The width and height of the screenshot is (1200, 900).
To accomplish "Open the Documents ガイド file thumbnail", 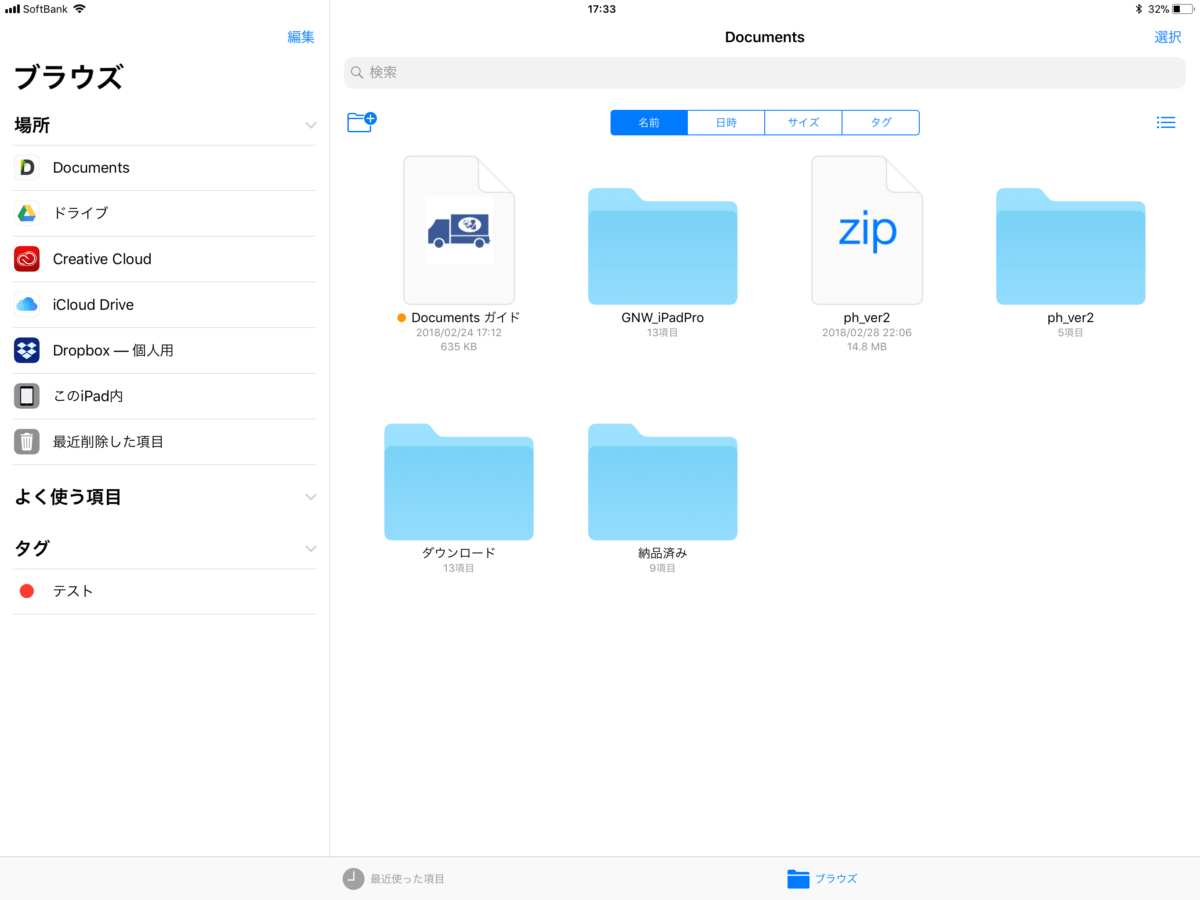I will [x=459, y=230].
